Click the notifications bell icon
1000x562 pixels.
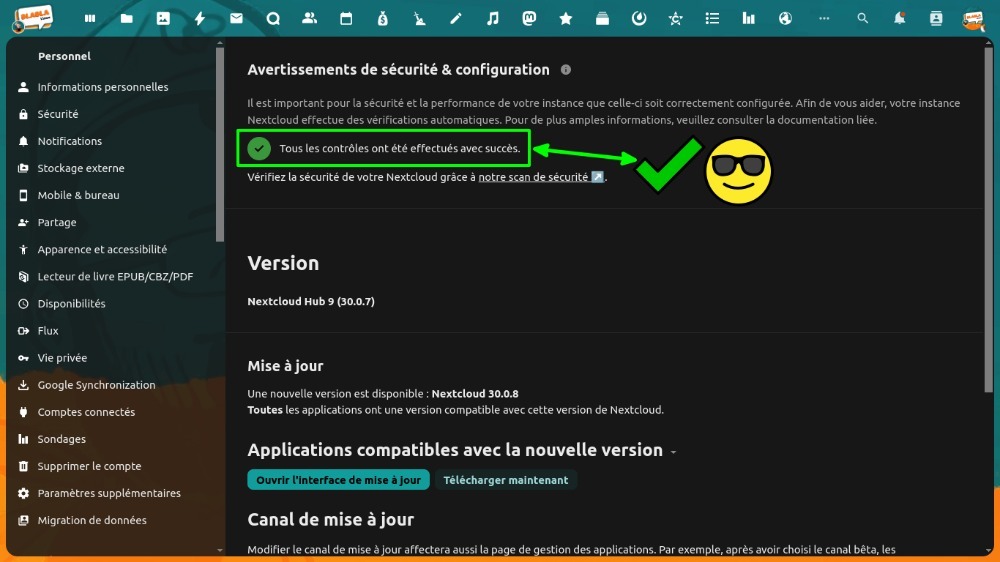[900, 18]
